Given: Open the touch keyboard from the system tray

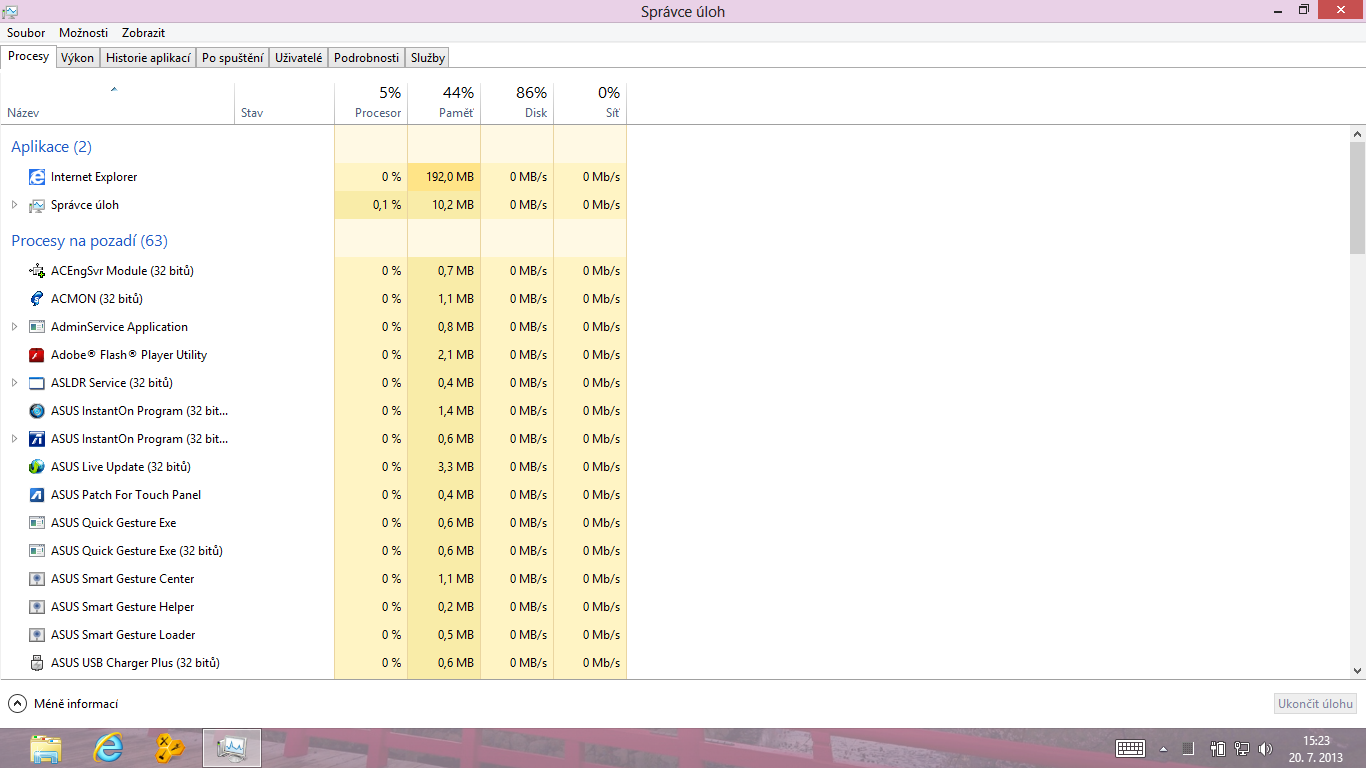Looking at the screenshot, I should (1130, 749).
